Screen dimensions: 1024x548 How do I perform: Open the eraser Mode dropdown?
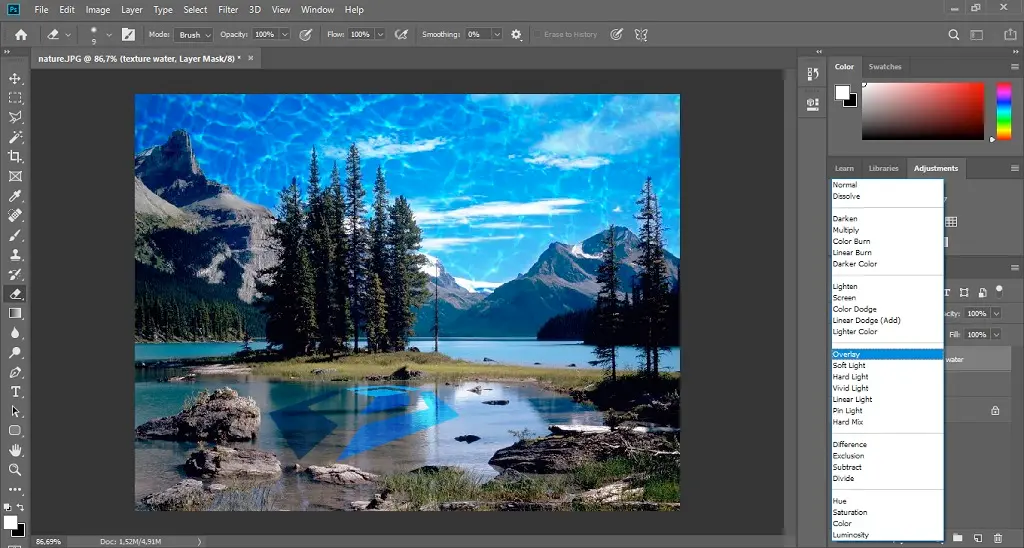[193, 35]
